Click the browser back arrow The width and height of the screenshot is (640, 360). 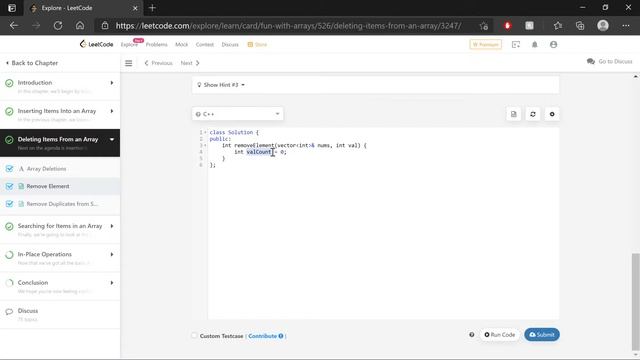tap(14, 26)
